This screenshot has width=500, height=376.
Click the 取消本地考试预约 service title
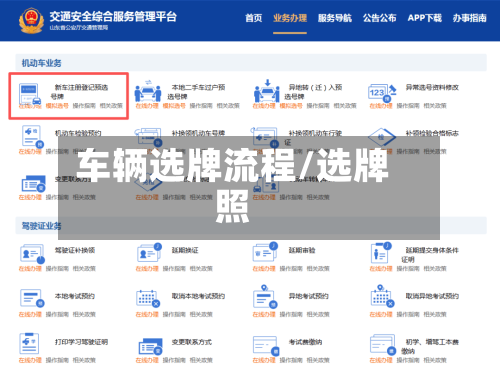click(x=198, y=296)
